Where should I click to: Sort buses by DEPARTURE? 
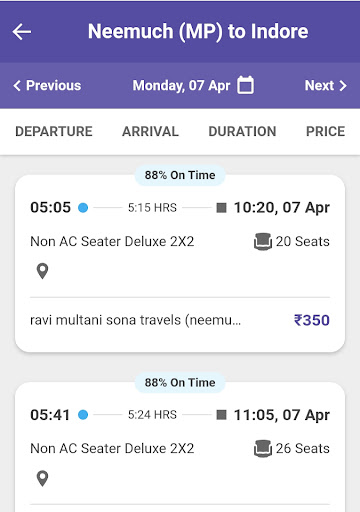pos(54,131)
